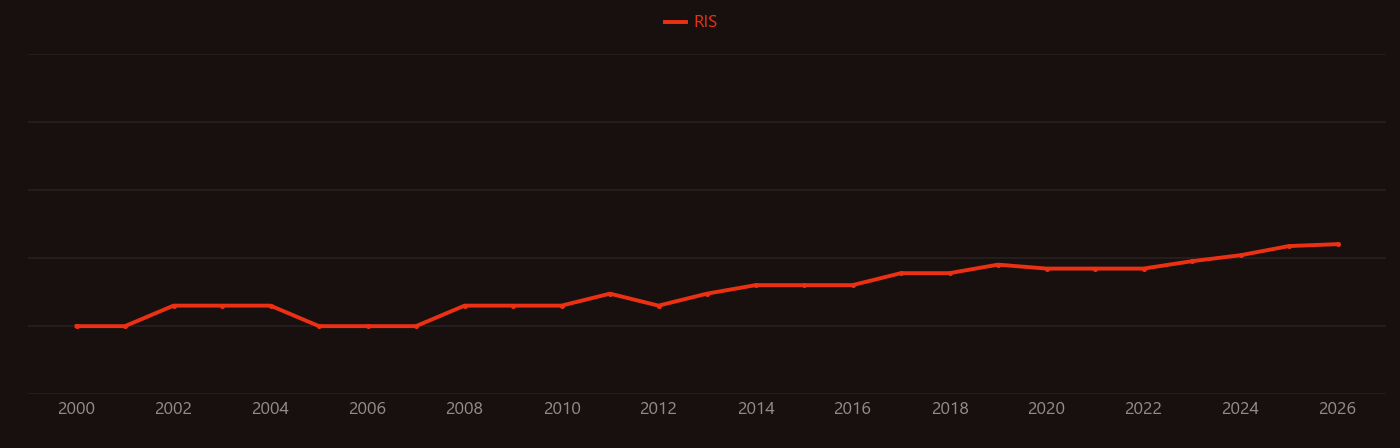Screen dimensions: 1400x448
Task: Select the RIS data point for 2011
Action: point(610,294)
